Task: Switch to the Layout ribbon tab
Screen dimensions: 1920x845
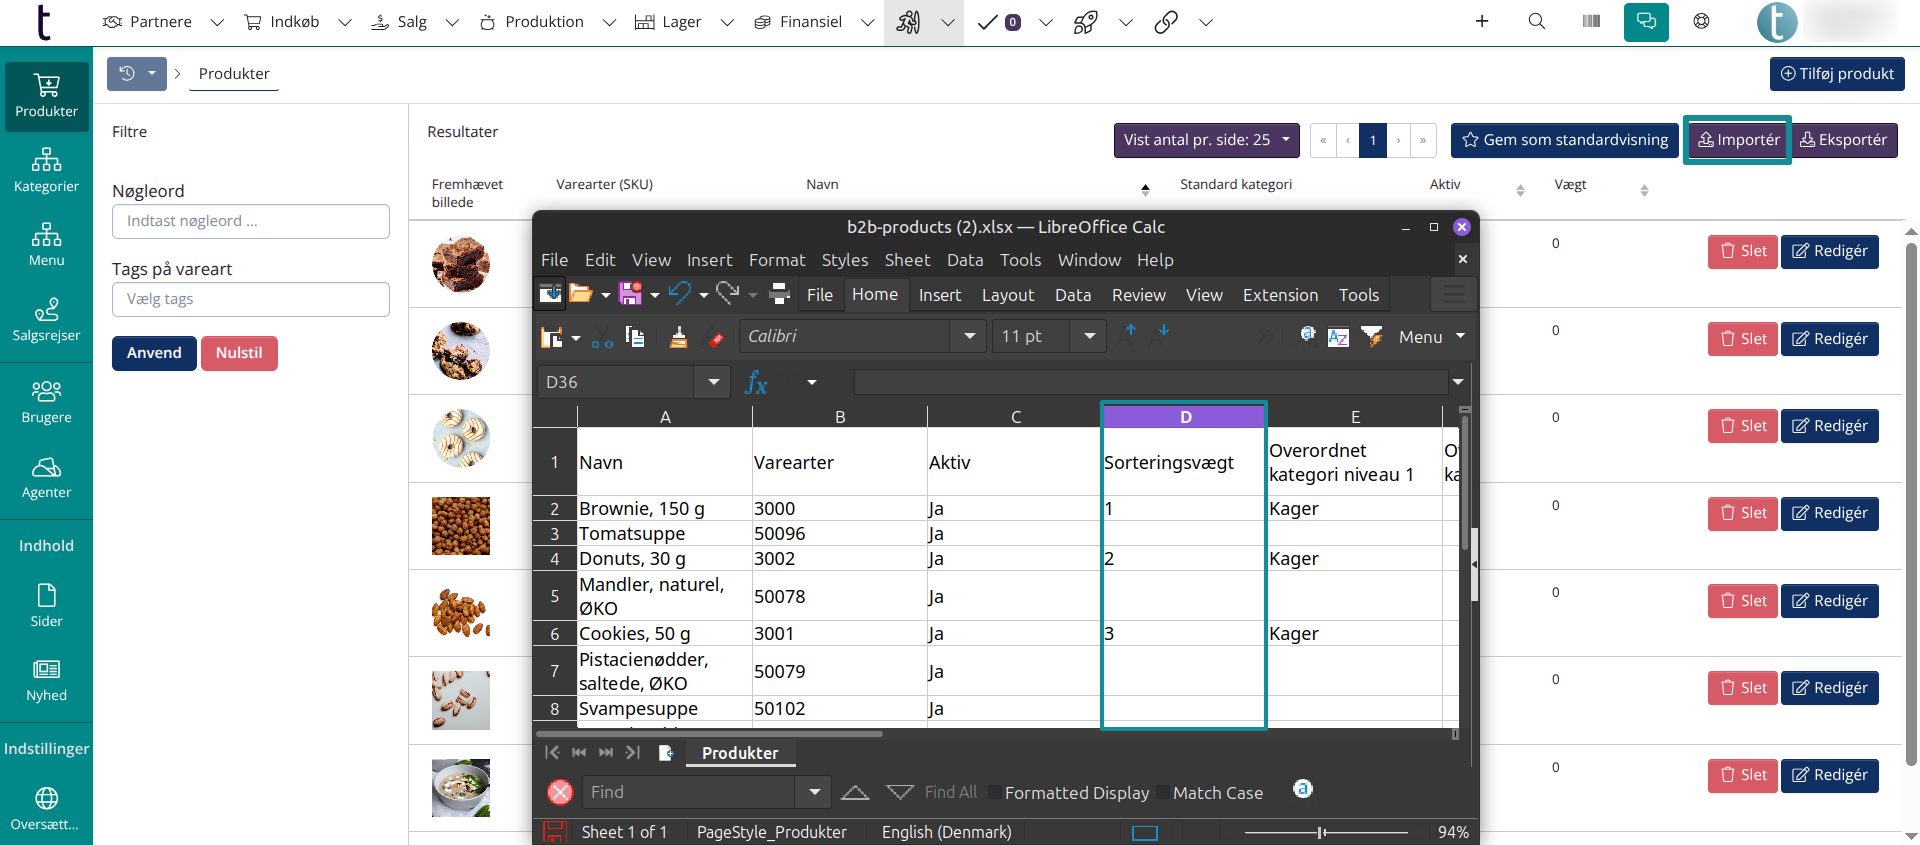Action: click(1007, 295)
